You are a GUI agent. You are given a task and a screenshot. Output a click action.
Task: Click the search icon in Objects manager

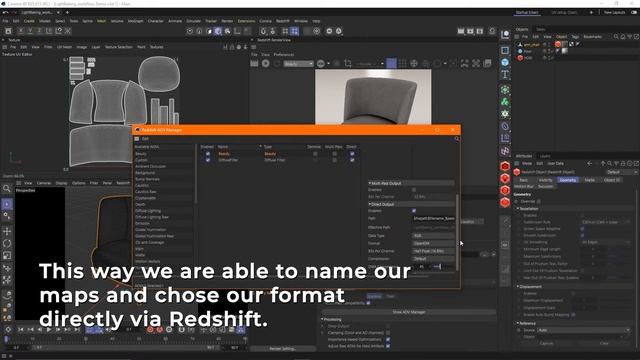(x=616, y=37)
